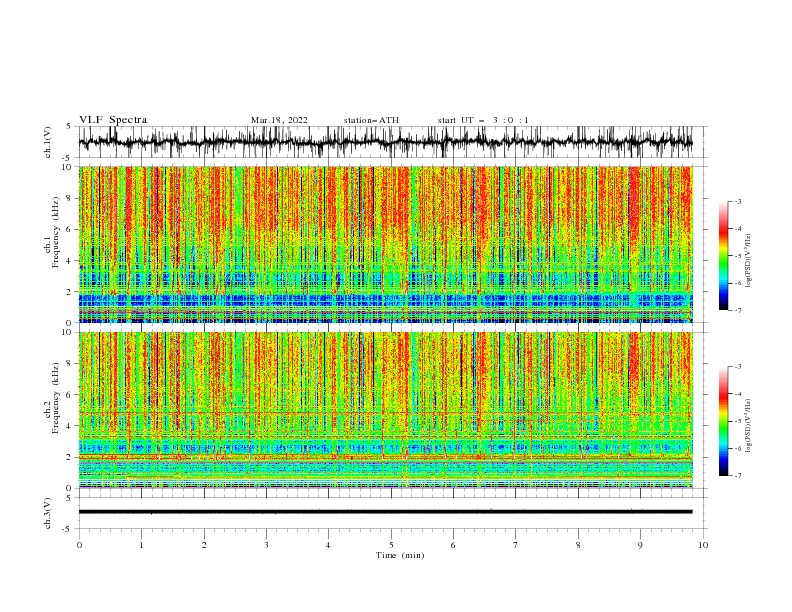Click the time axis tick label "0"
792x612 pixels.
[79, 545]
